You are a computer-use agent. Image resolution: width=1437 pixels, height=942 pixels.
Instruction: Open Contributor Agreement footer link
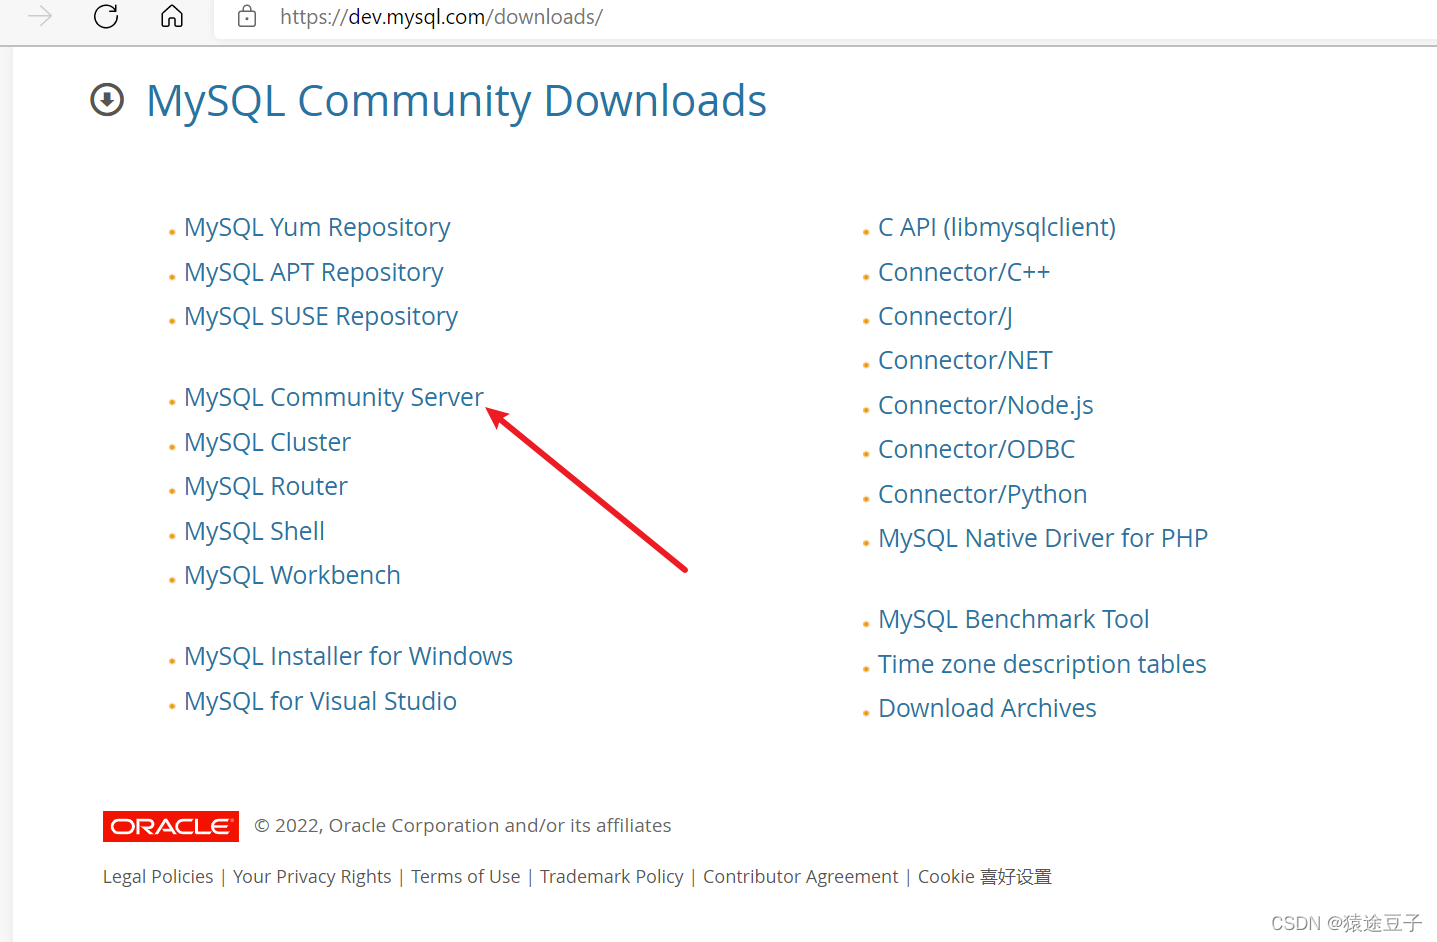point(801,877)
